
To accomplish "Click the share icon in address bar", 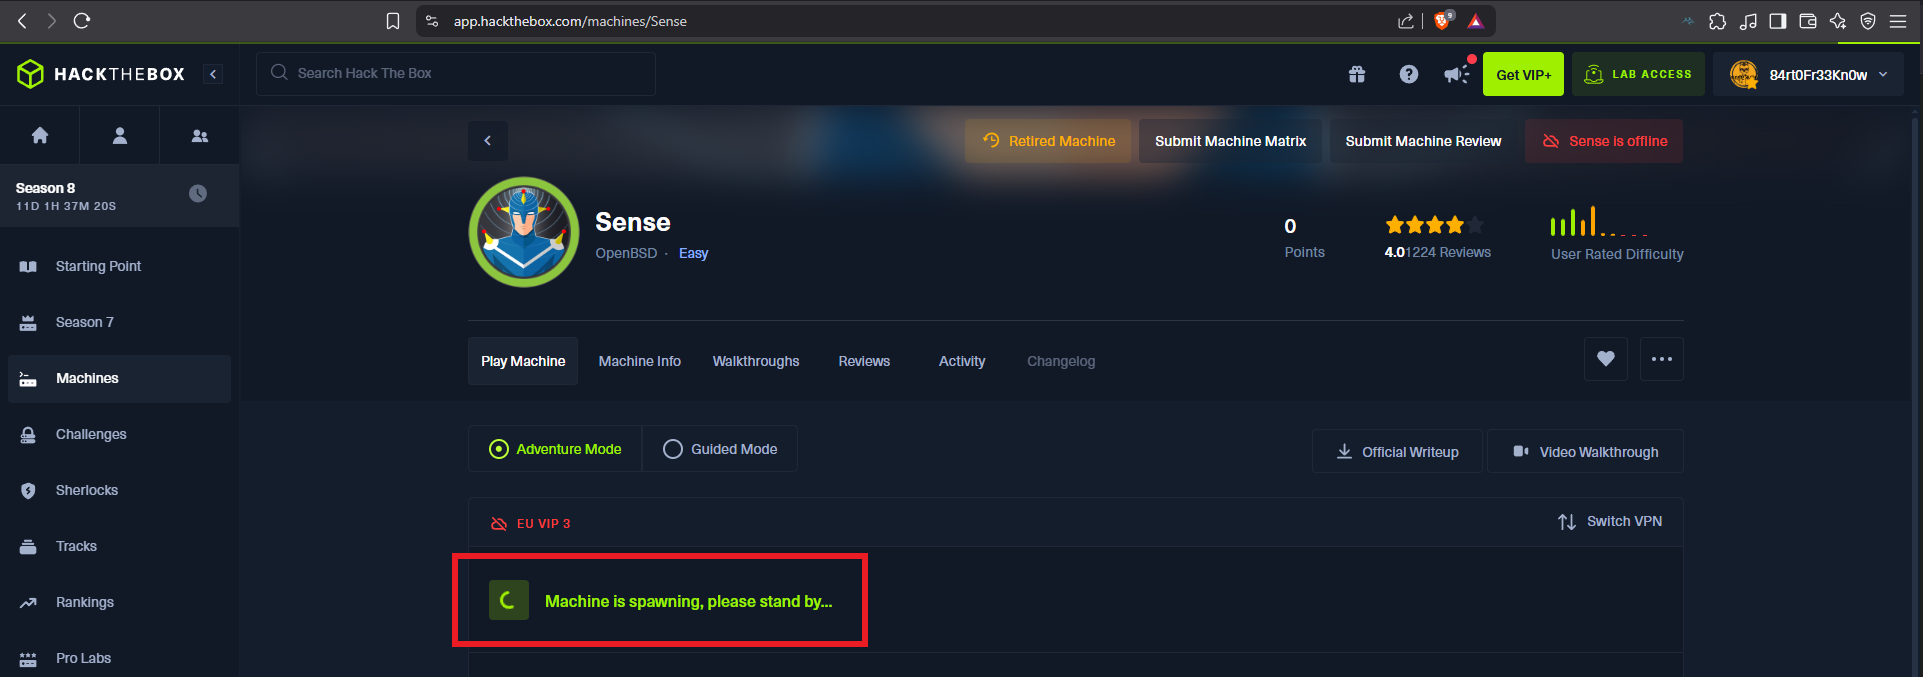I will [1406, 21].
